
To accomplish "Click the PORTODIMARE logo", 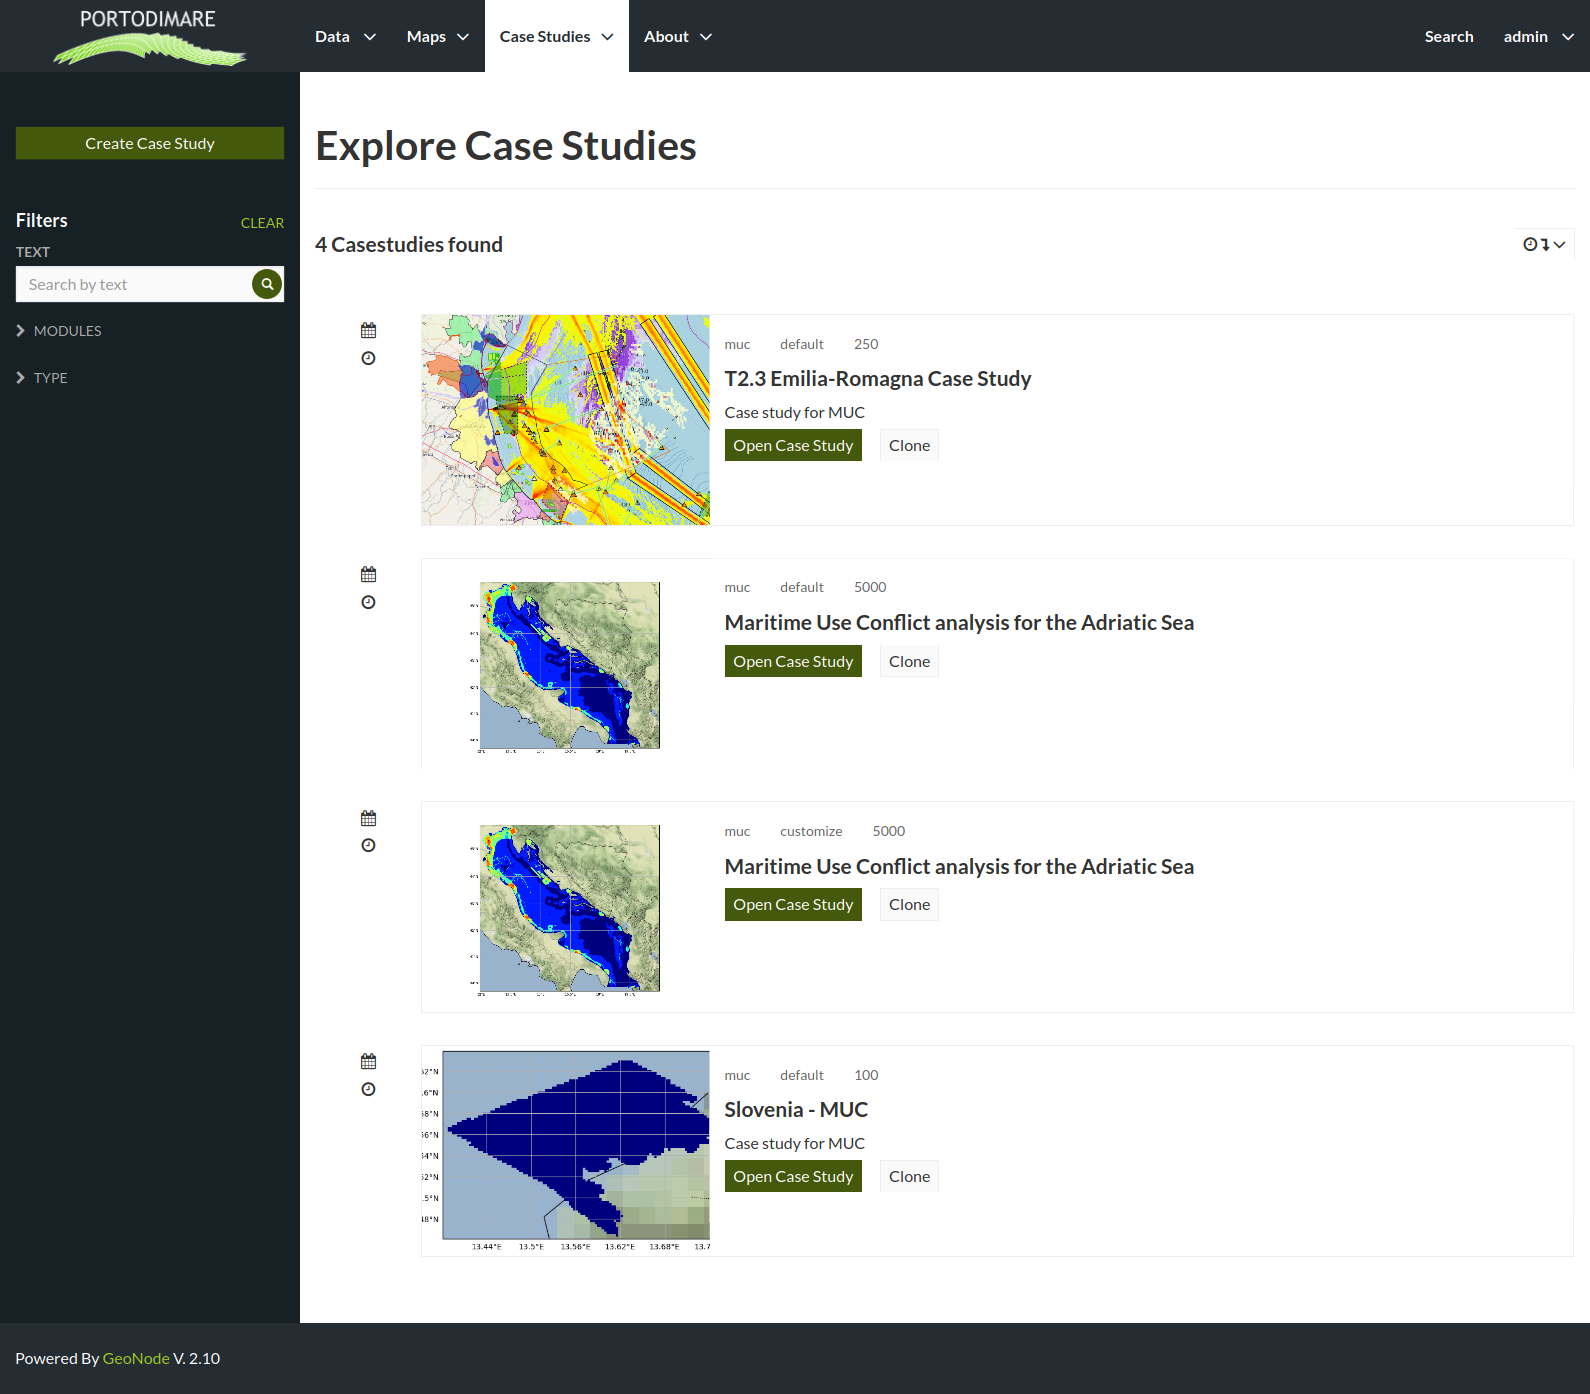I will [149, 37].
